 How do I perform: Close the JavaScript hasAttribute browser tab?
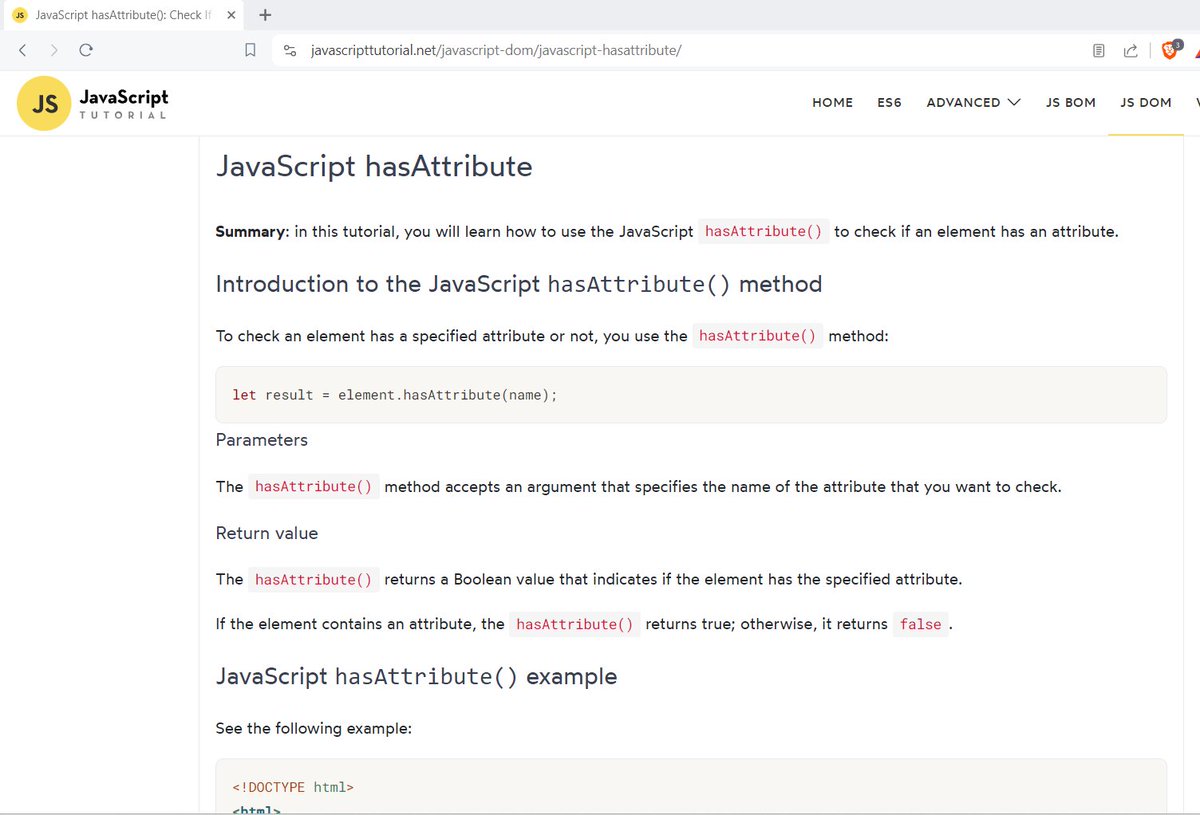(230, 15)
